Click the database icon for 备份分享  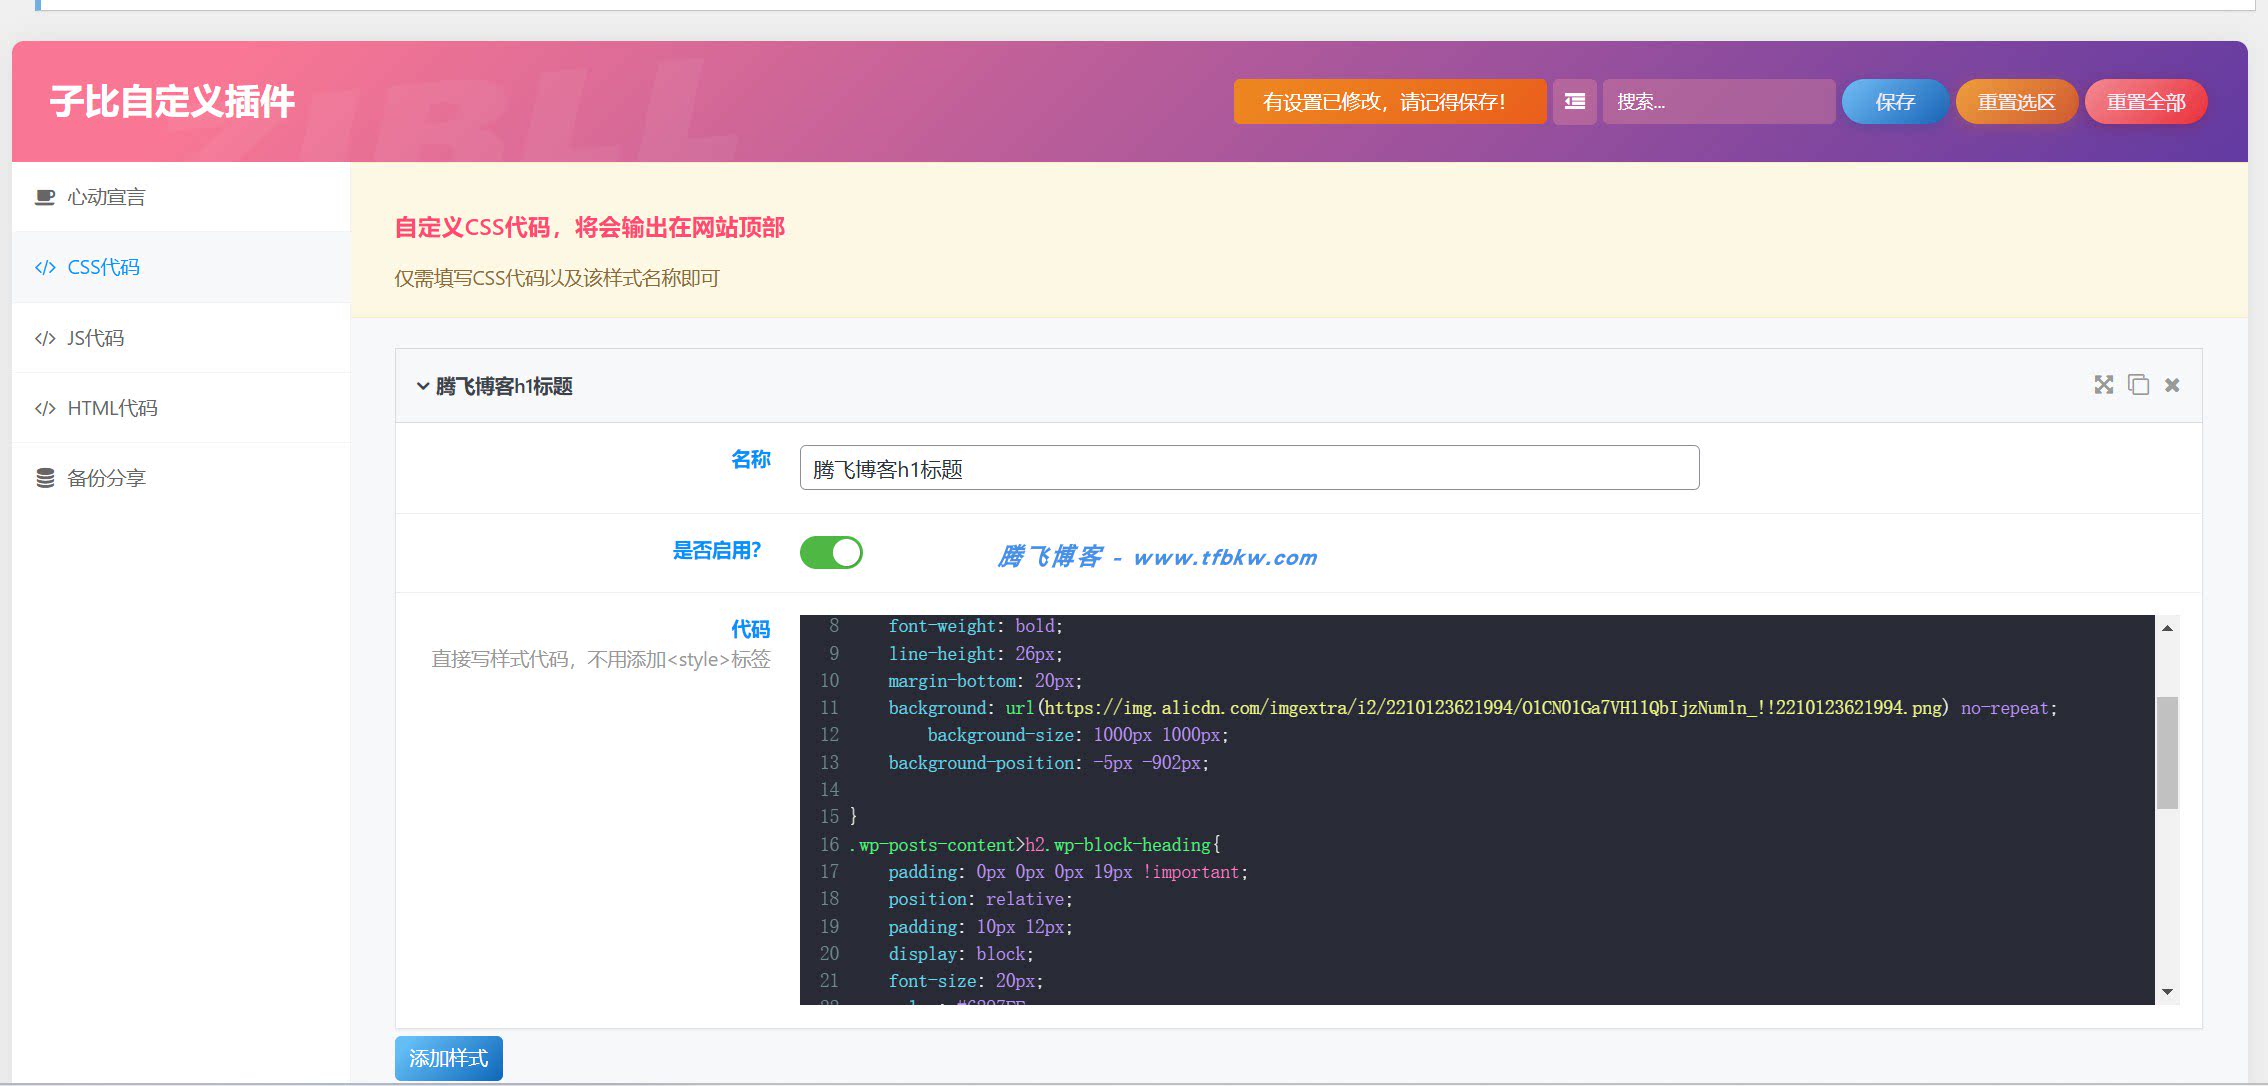pyautogui.click(x=45, y=479)
